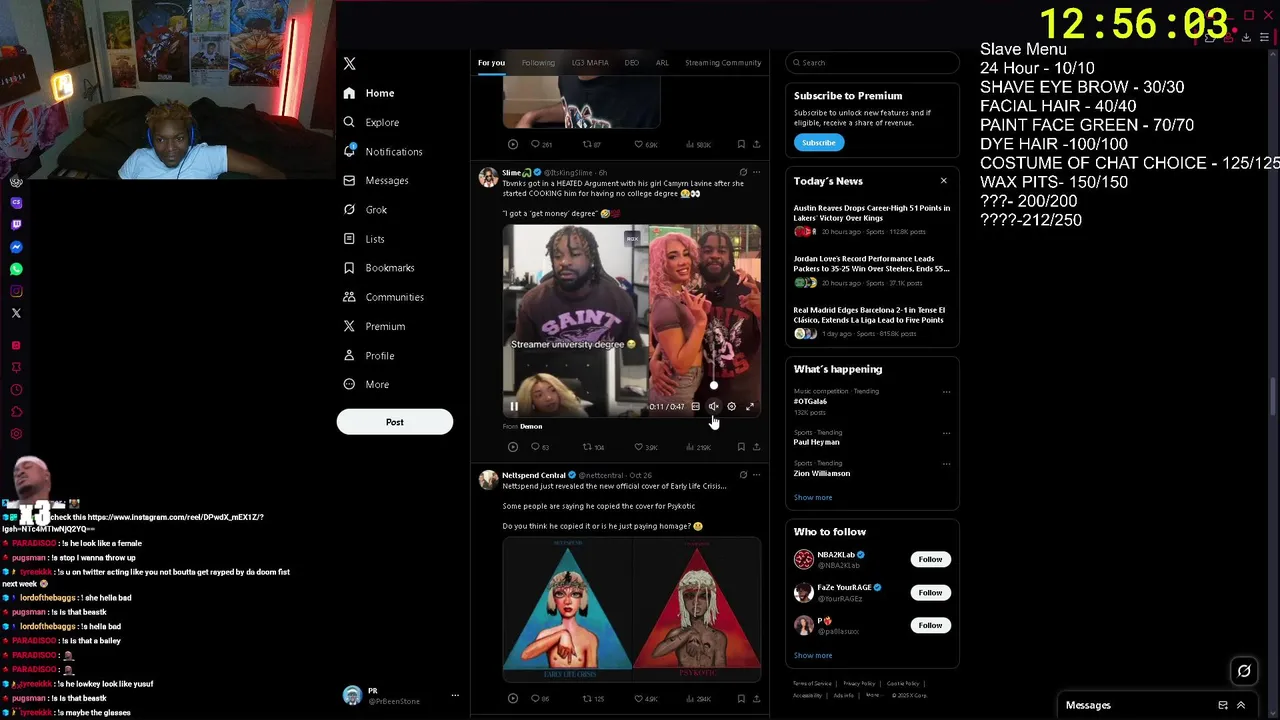This screenshot has width=1280, height=720.
Task: Follow the NBA2KLab account
Action: tap(930, 559)
